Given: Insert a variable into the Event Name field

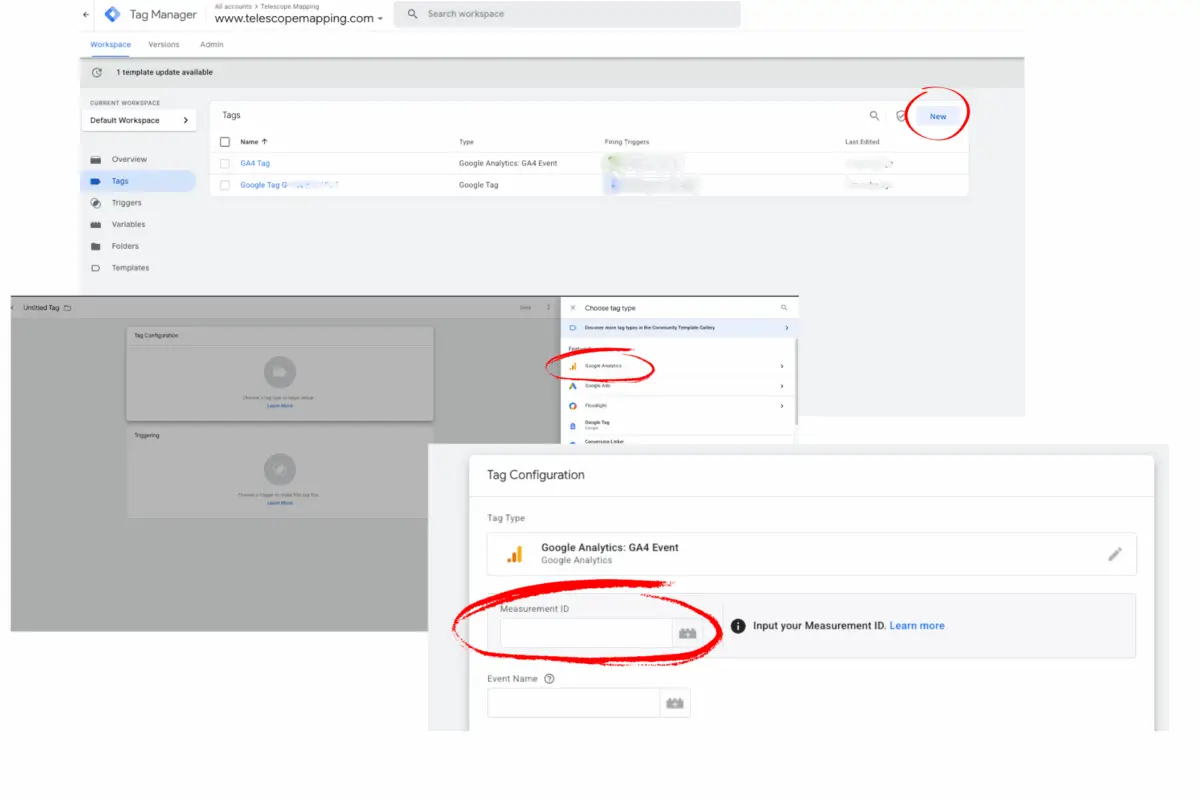Looking at the screenshot, I should (x=675, y=703).
